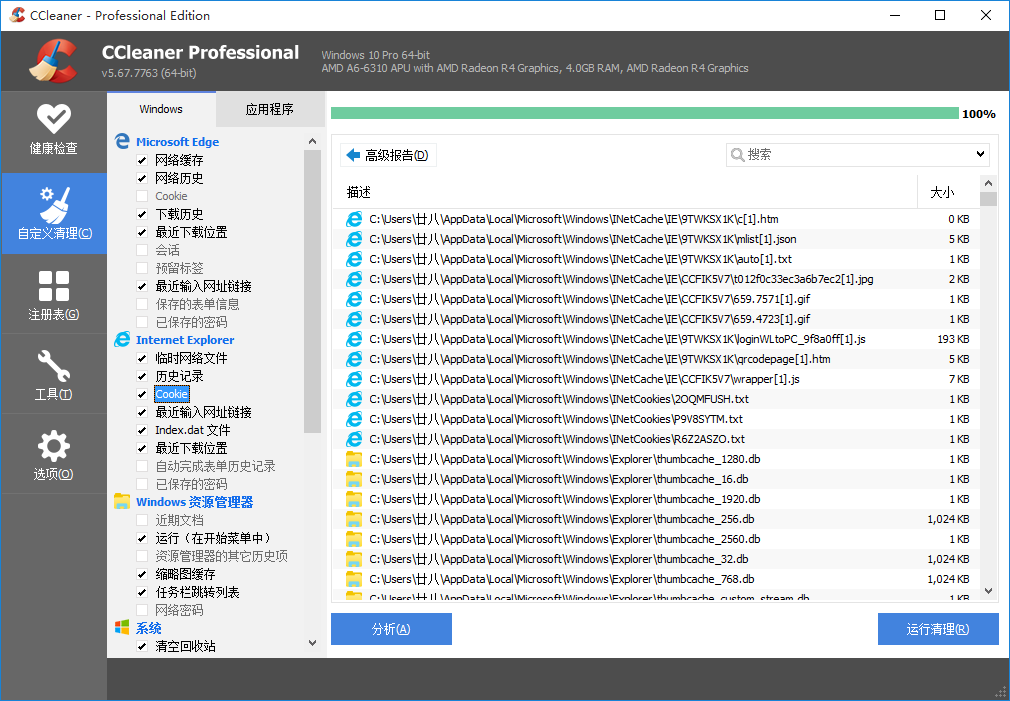Select the thumbcache_2560.db row
Screen dimensions: 1010x701
pos(657,539)
